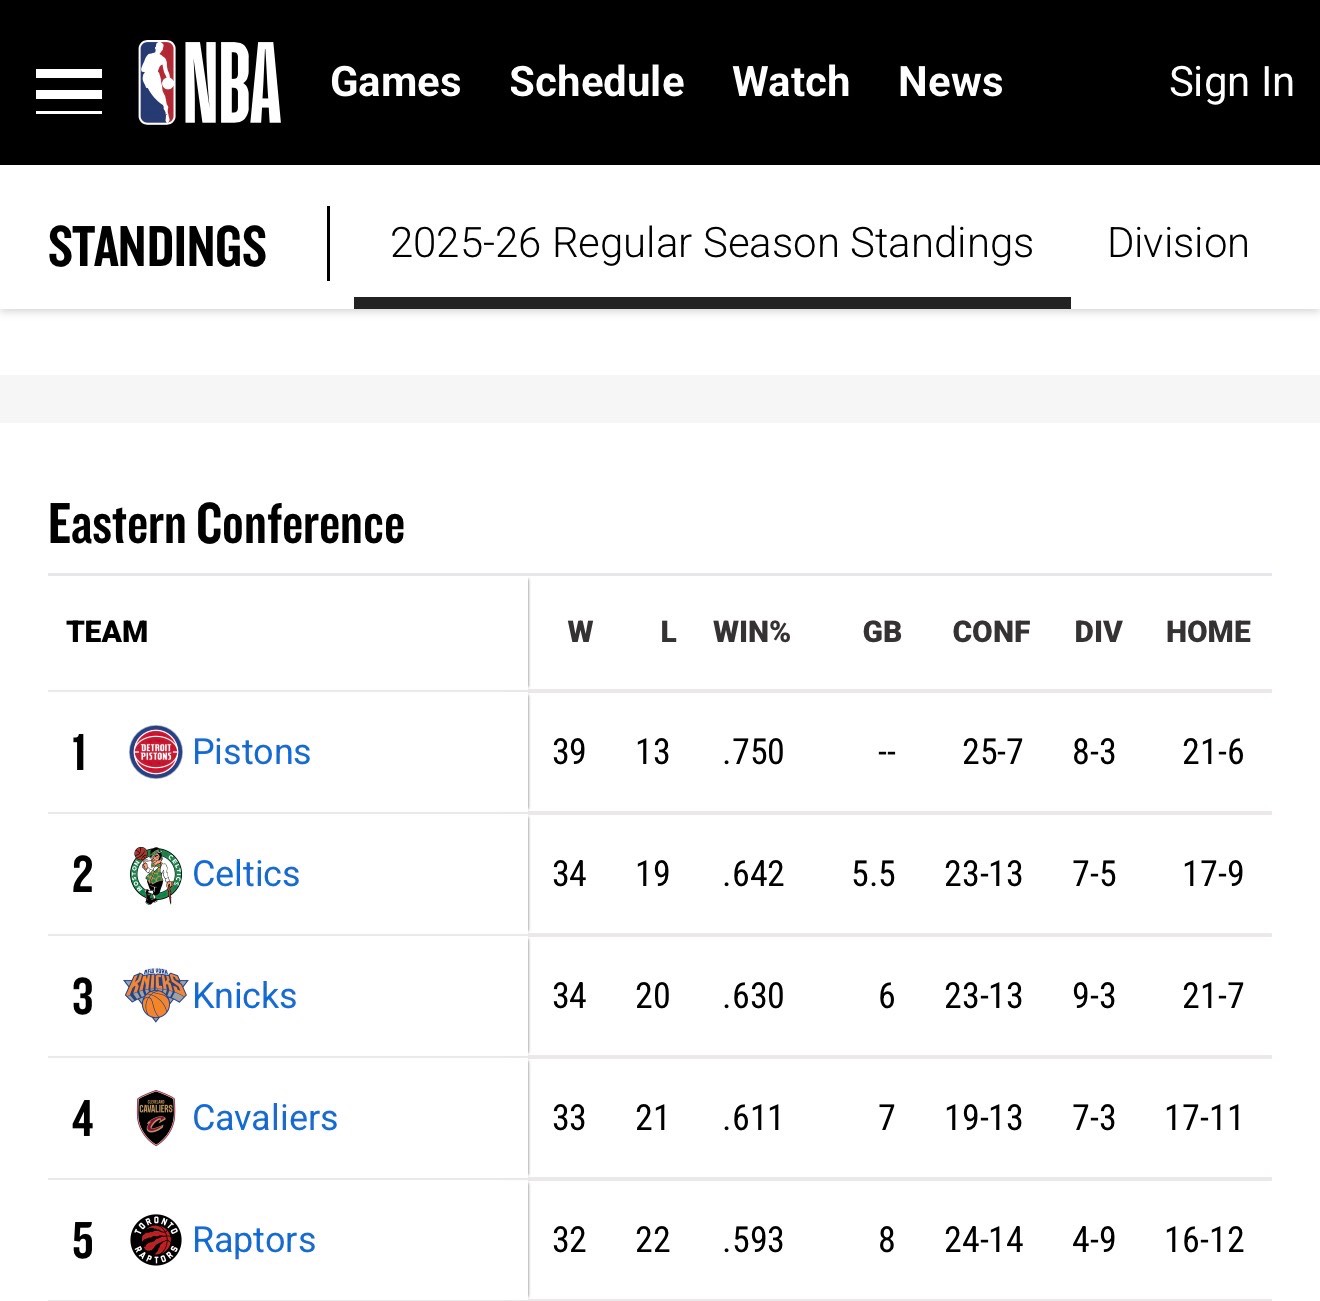
Task: Click the Cavaliers team logo
Action: pyautogui.click(x=156, y=1117)
